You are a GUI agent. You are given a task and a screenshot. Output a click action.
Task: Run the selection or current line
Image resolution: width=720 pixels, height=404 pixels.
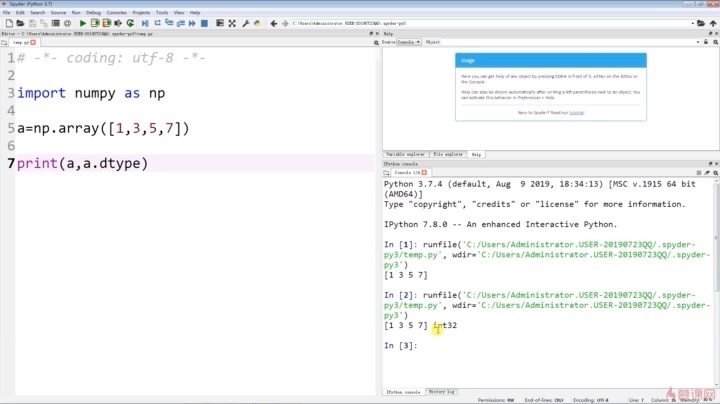[x=118, y=23]
